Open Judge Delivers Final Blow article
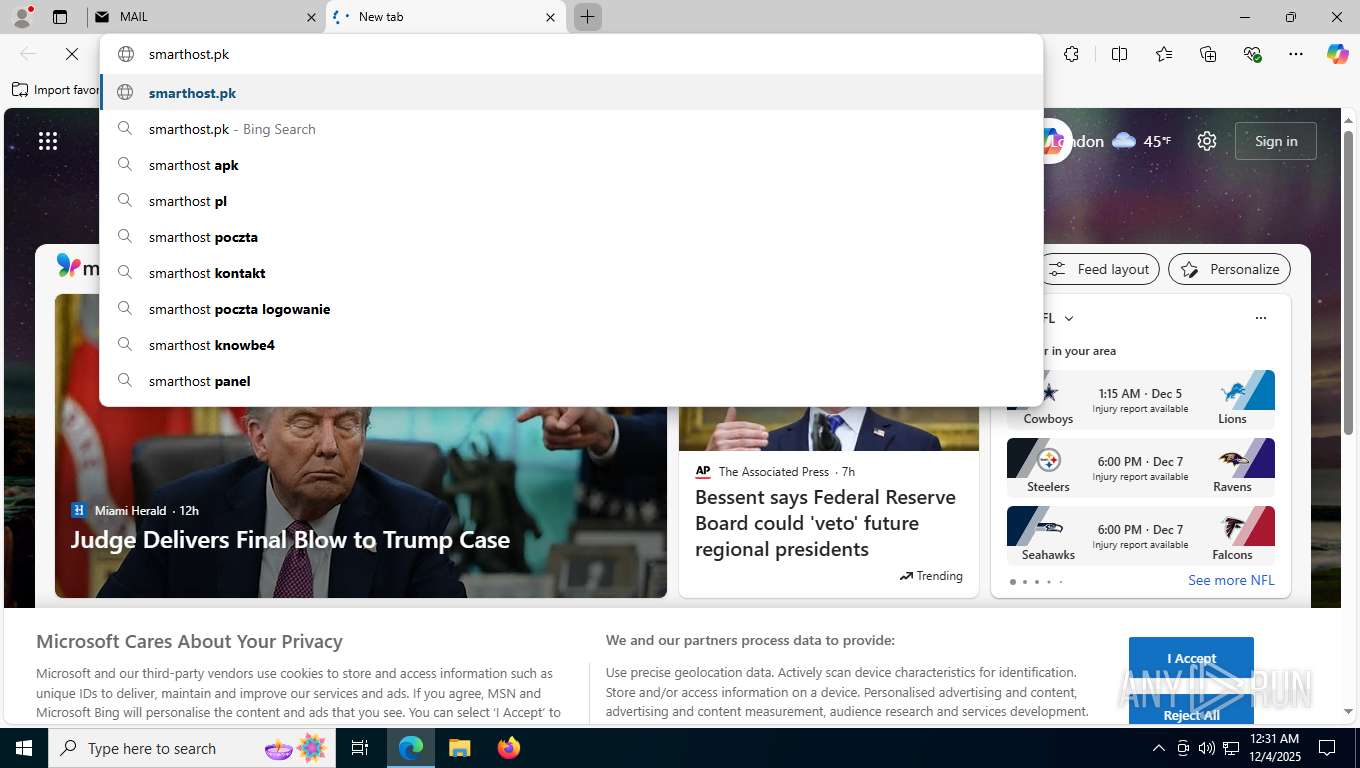The image size is (1360, 768). coord(290,540)
